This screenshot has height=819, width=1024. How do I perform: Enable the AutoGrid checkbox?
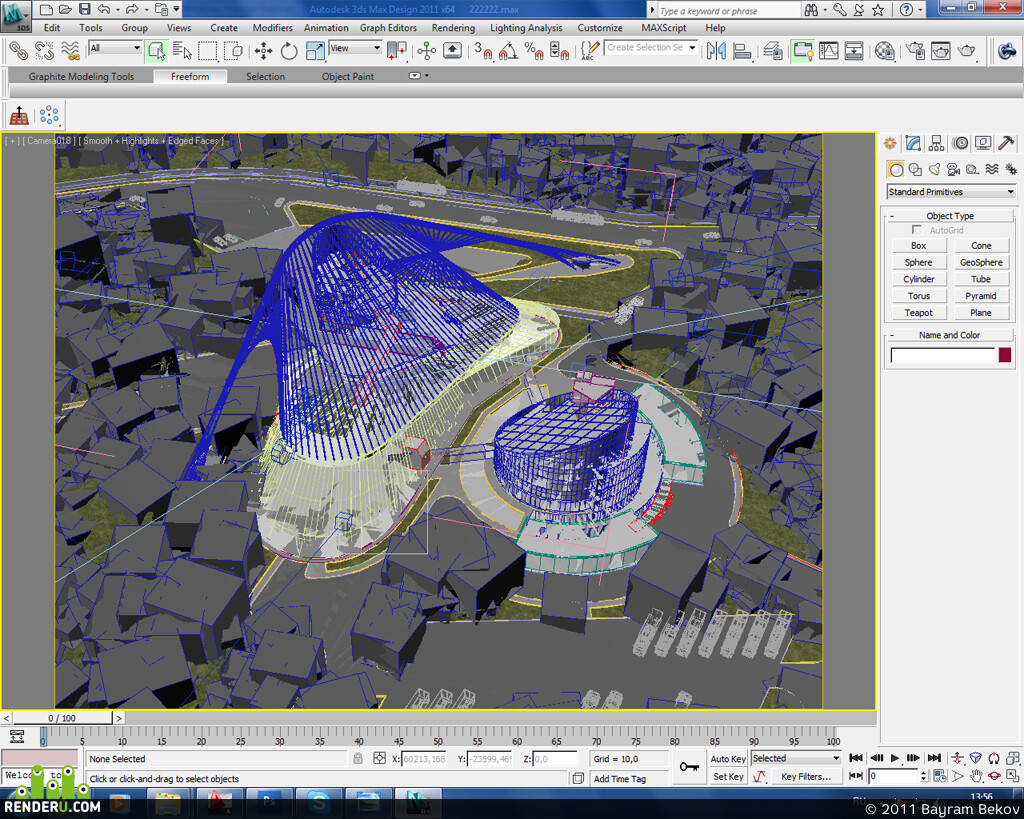pos(916,230)
